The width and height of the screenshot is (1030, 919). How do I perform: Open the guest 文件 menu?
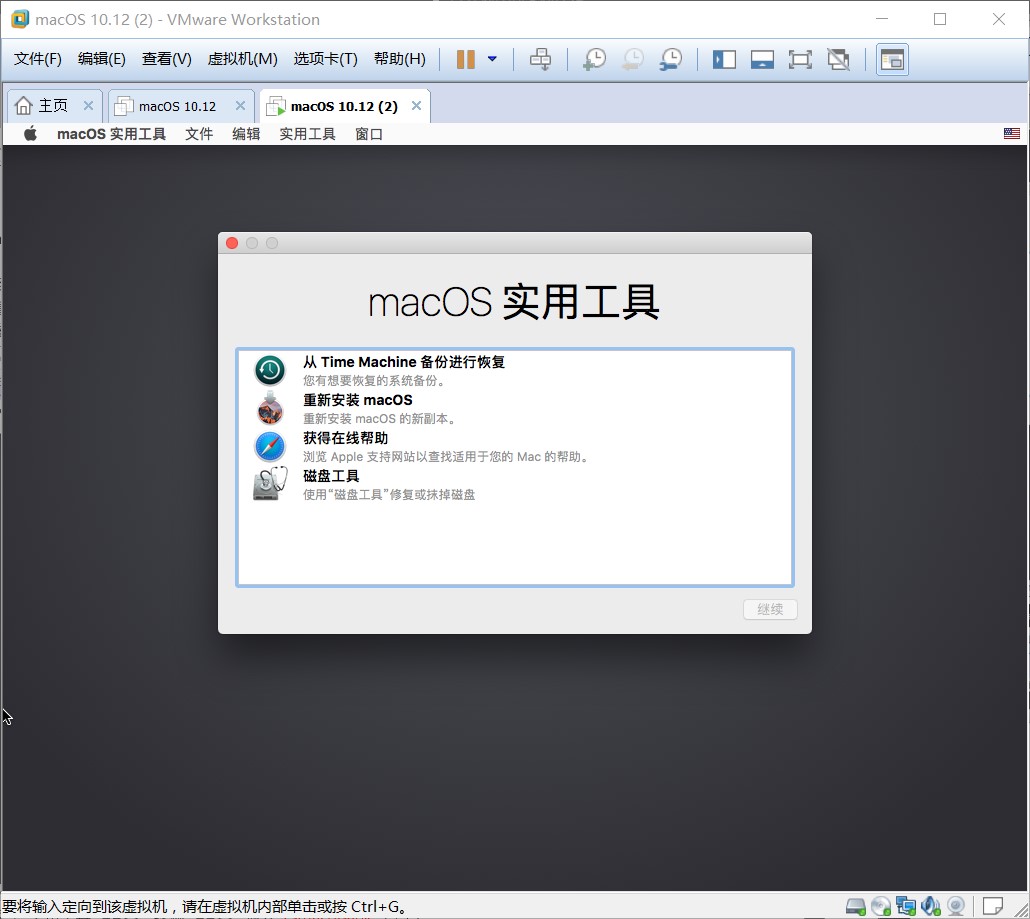point(199,134)
